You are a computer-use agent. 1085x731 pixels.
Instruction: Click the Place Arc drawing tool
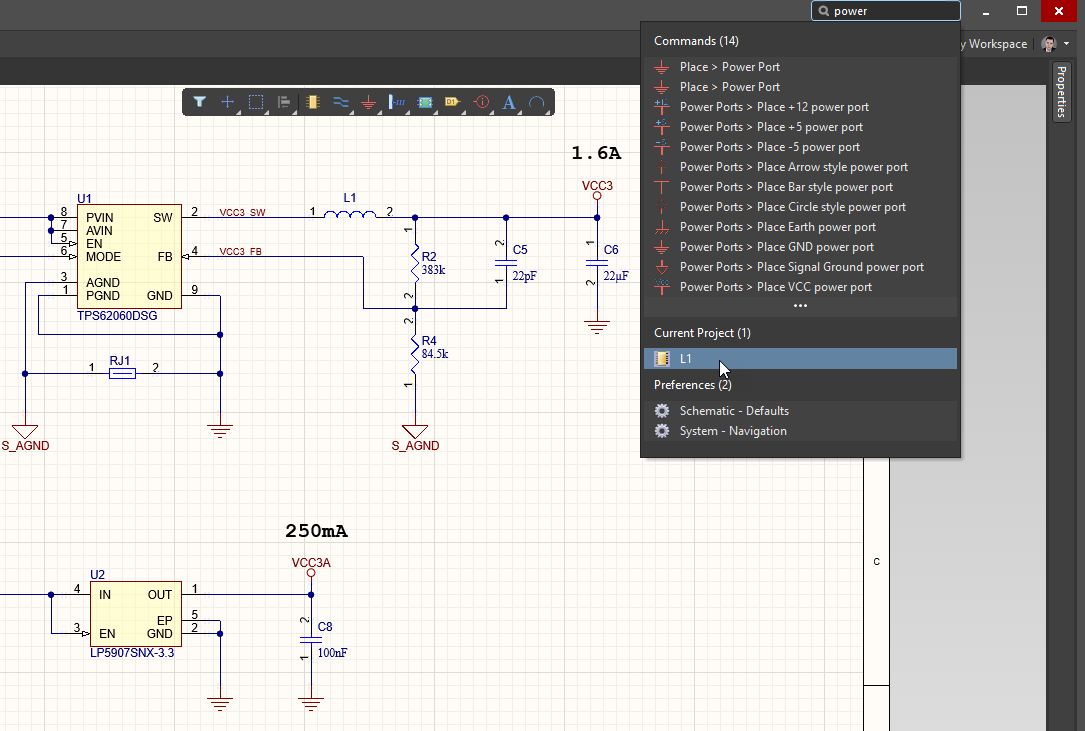click(x=537, y=102)
